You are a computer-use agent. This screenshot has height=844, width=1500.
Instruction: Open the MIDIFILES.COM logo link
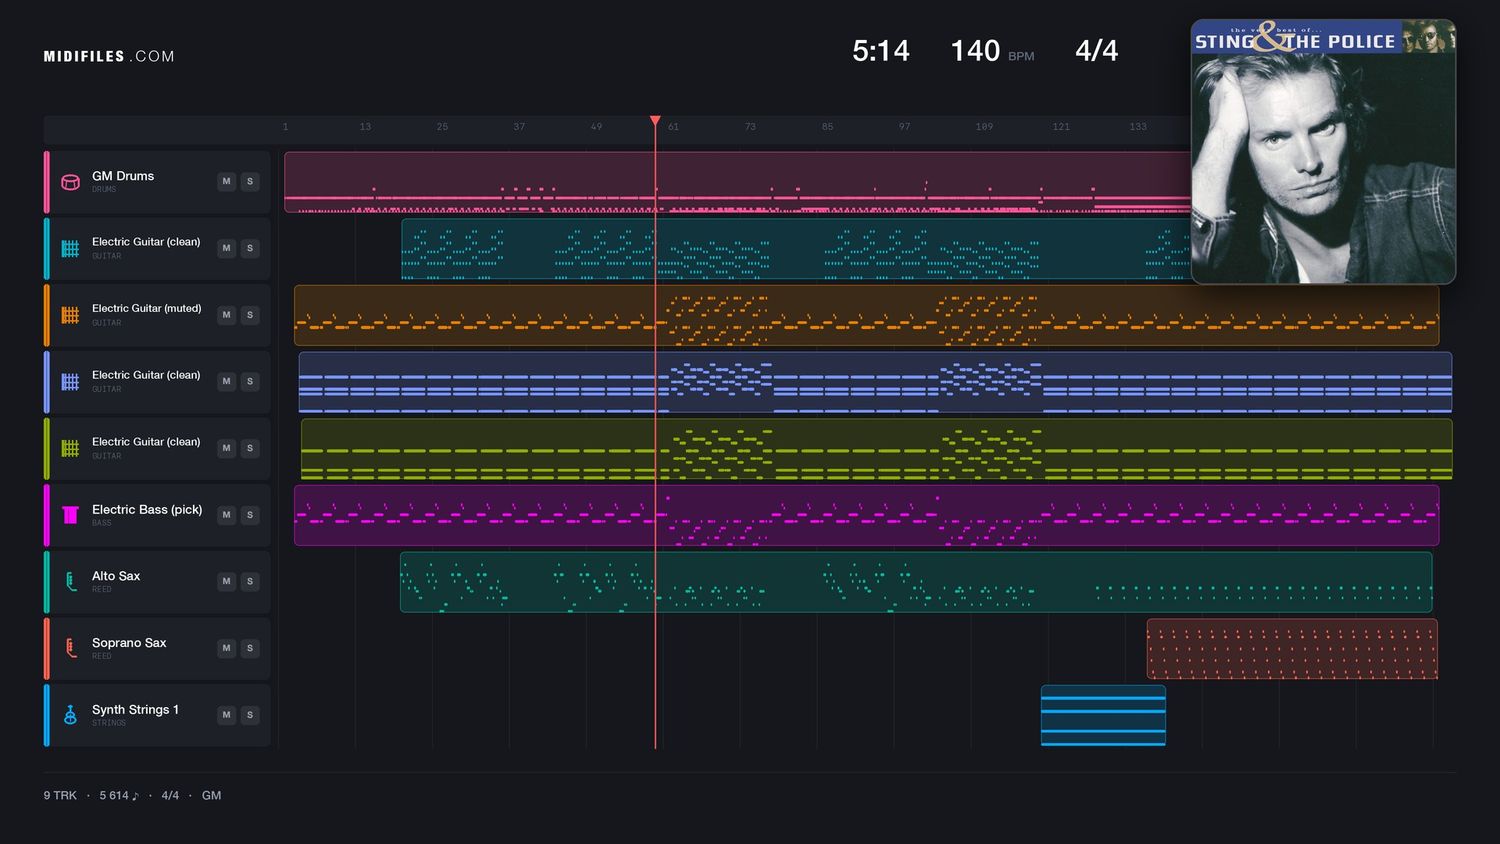(109, 57)
